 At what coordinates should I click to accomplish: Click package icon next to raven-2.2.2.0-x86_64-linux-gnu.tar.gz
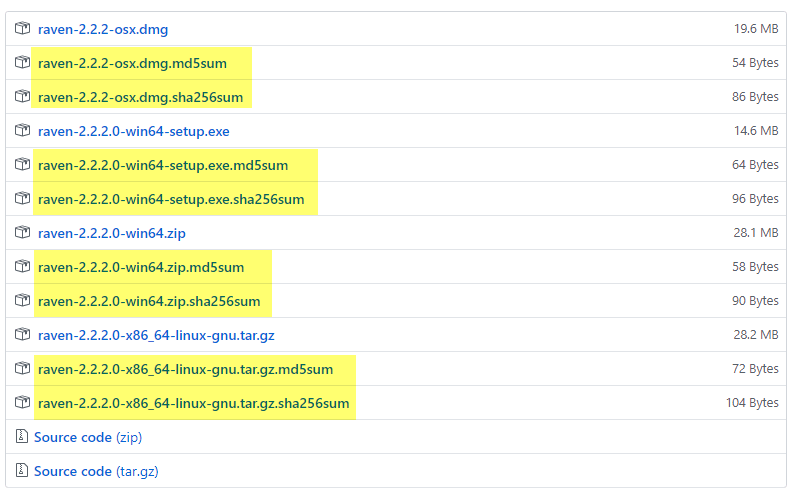tap(22, 335)
